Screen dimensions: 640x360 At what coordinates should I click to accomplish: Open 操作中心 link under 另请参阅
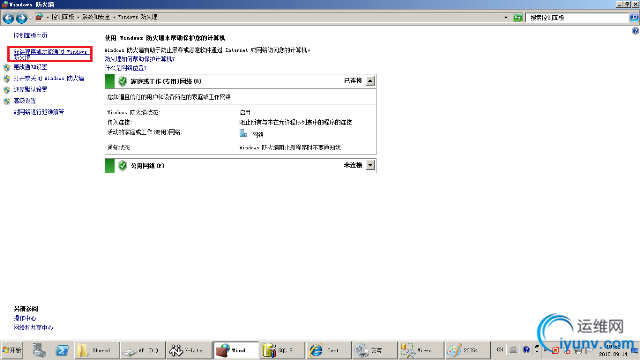[x=25, y=318]
